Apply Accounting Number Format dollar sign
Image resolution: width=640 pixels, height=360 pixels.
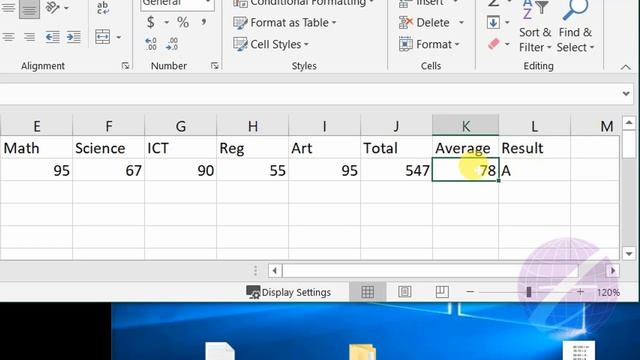click(151, 22)
